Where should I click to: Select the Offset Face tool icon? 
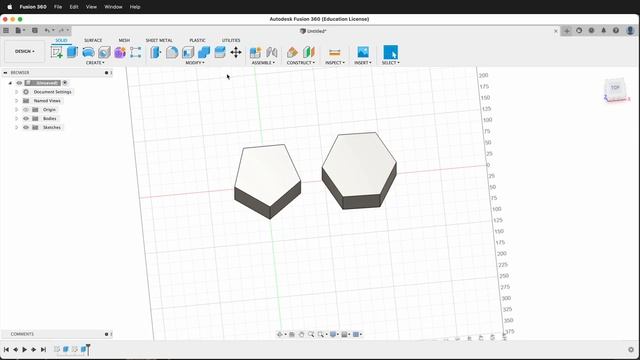220,52
